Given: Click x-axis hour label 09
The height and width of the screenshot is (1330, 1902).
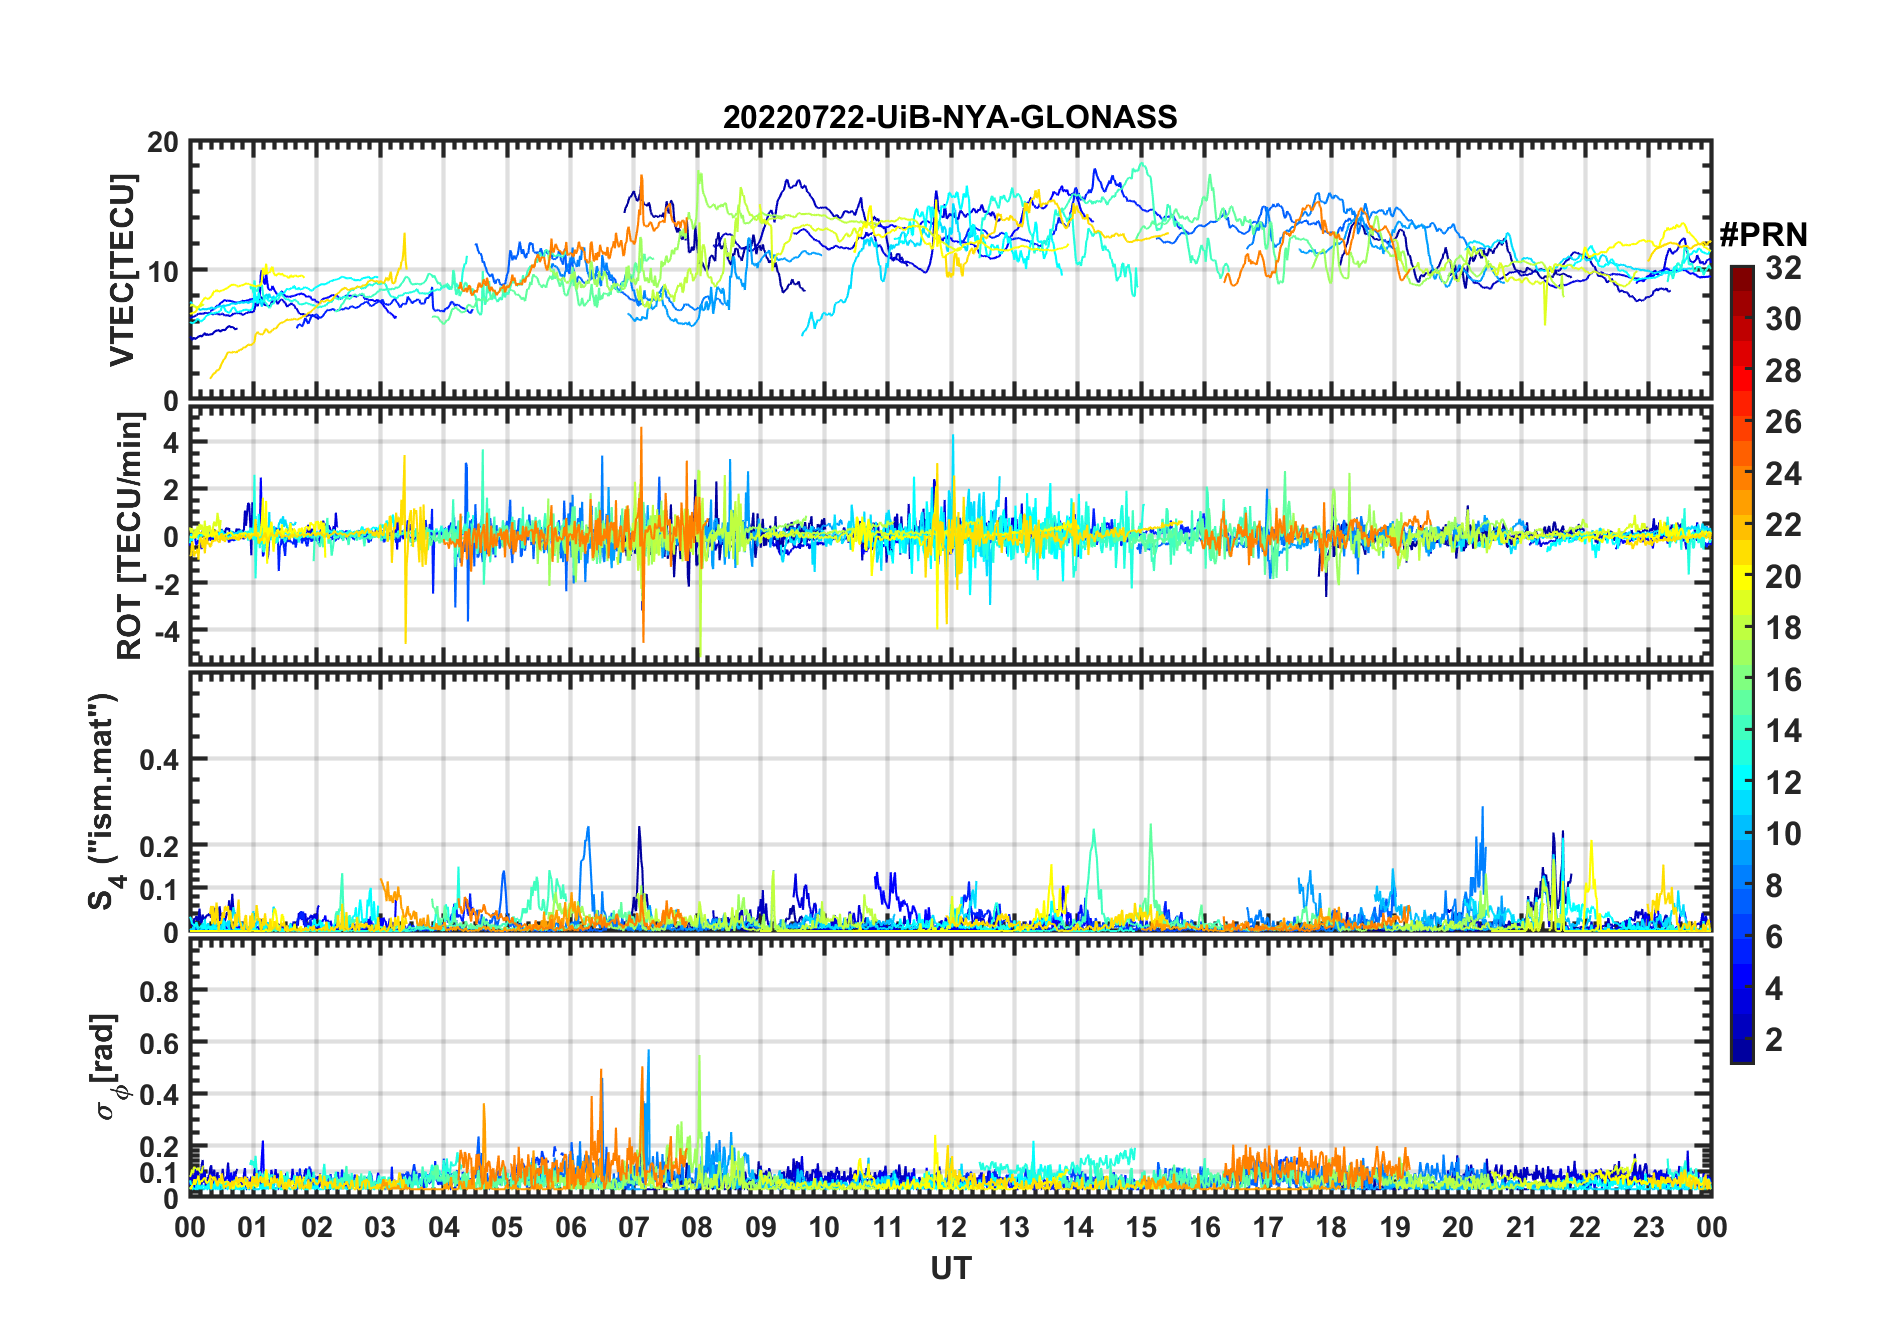Looking at the screenshot, I should coord(761,1227).
